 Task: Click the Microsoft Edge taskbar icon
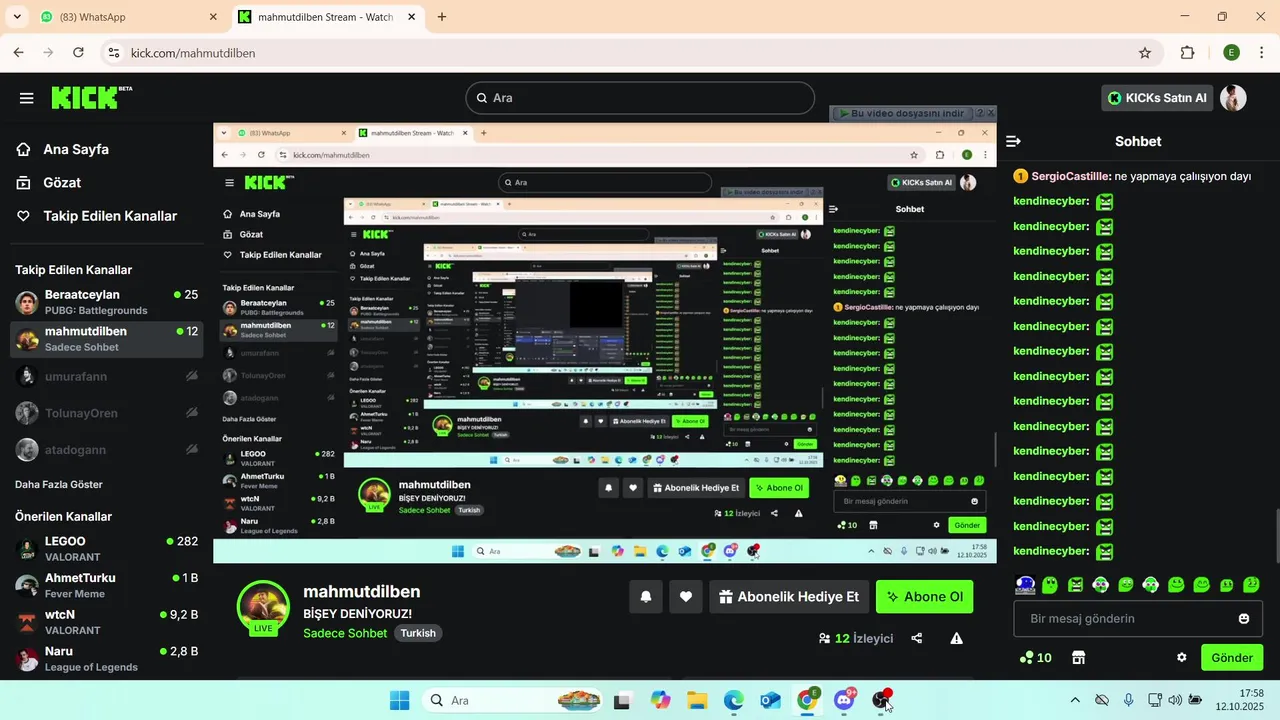point(734,700)
